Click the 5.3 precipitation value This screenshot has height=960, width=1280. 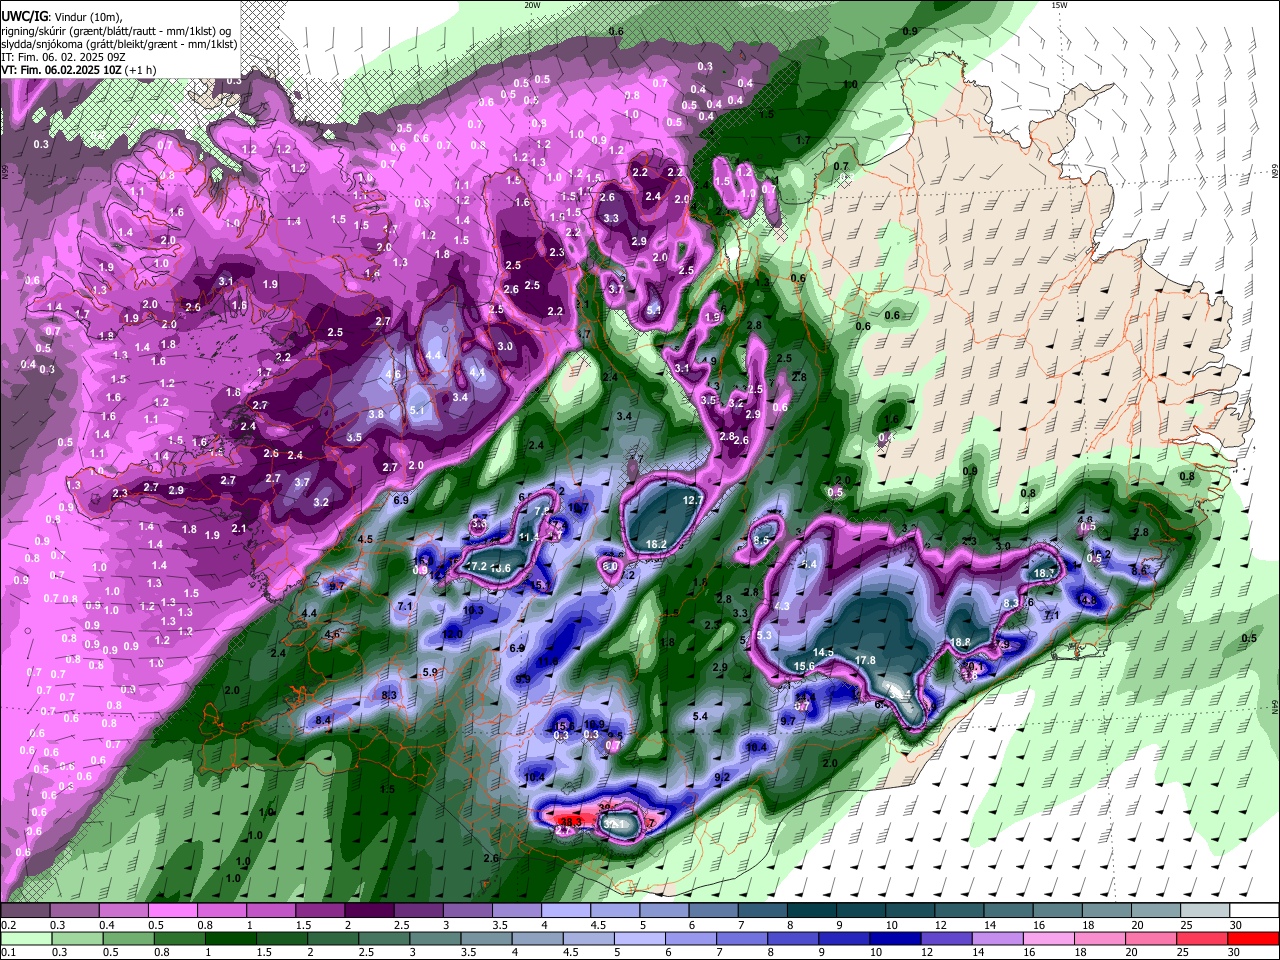[766, 635]
